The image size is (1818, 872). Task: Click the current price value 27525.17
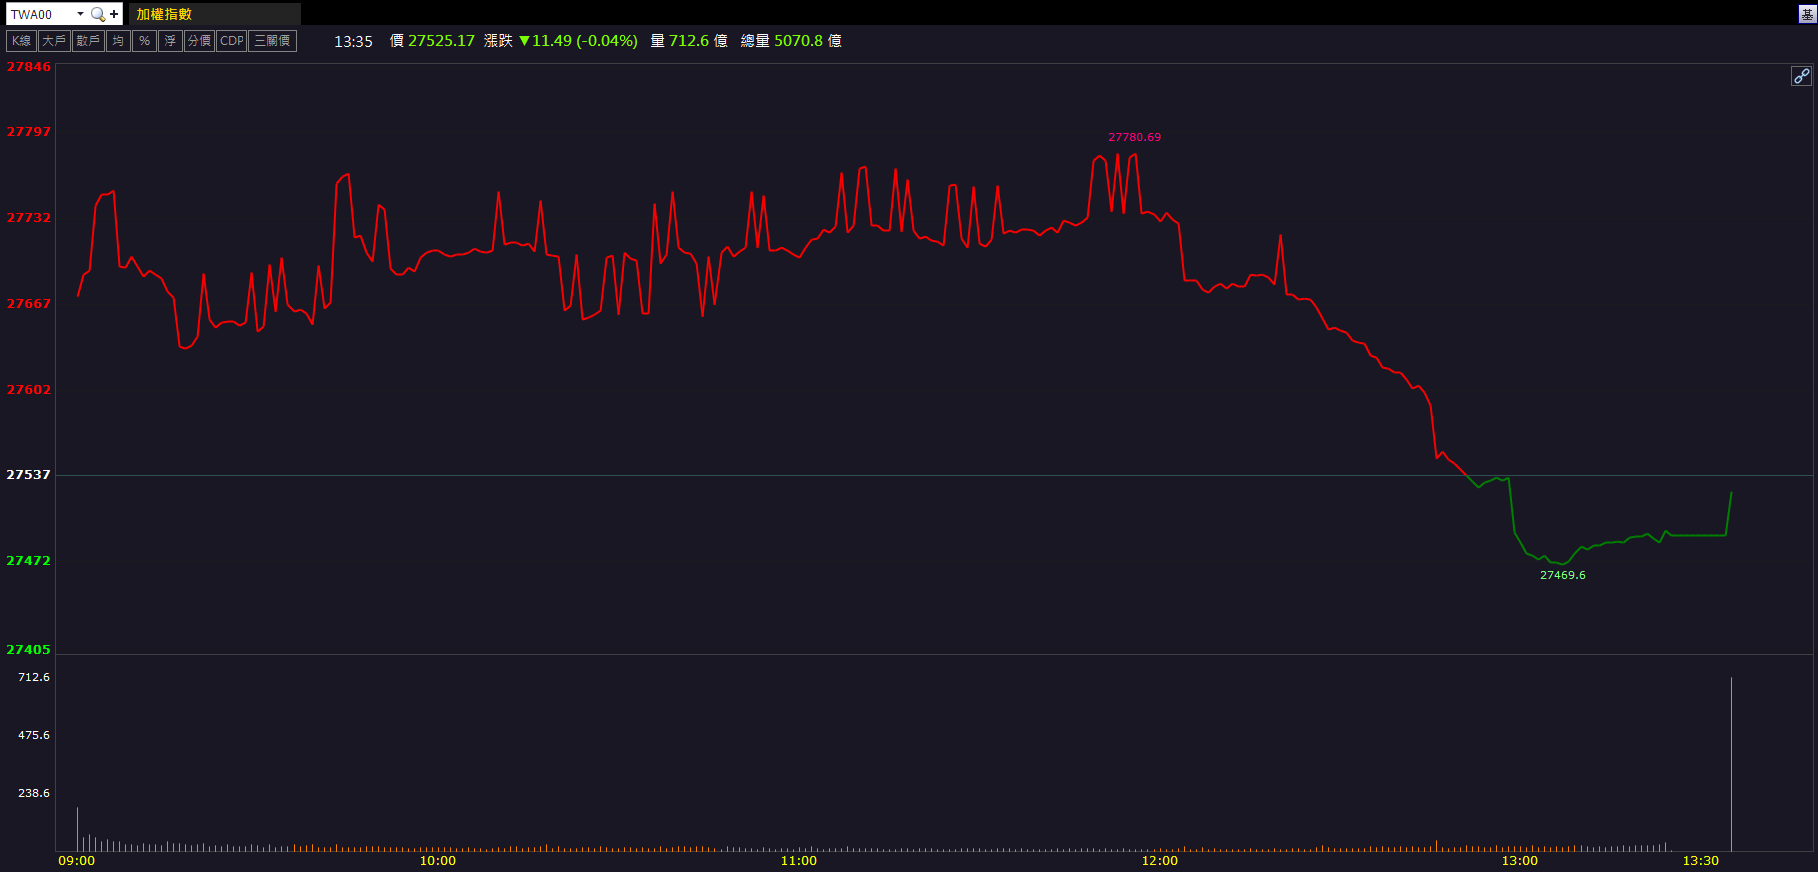pos(441,41)
